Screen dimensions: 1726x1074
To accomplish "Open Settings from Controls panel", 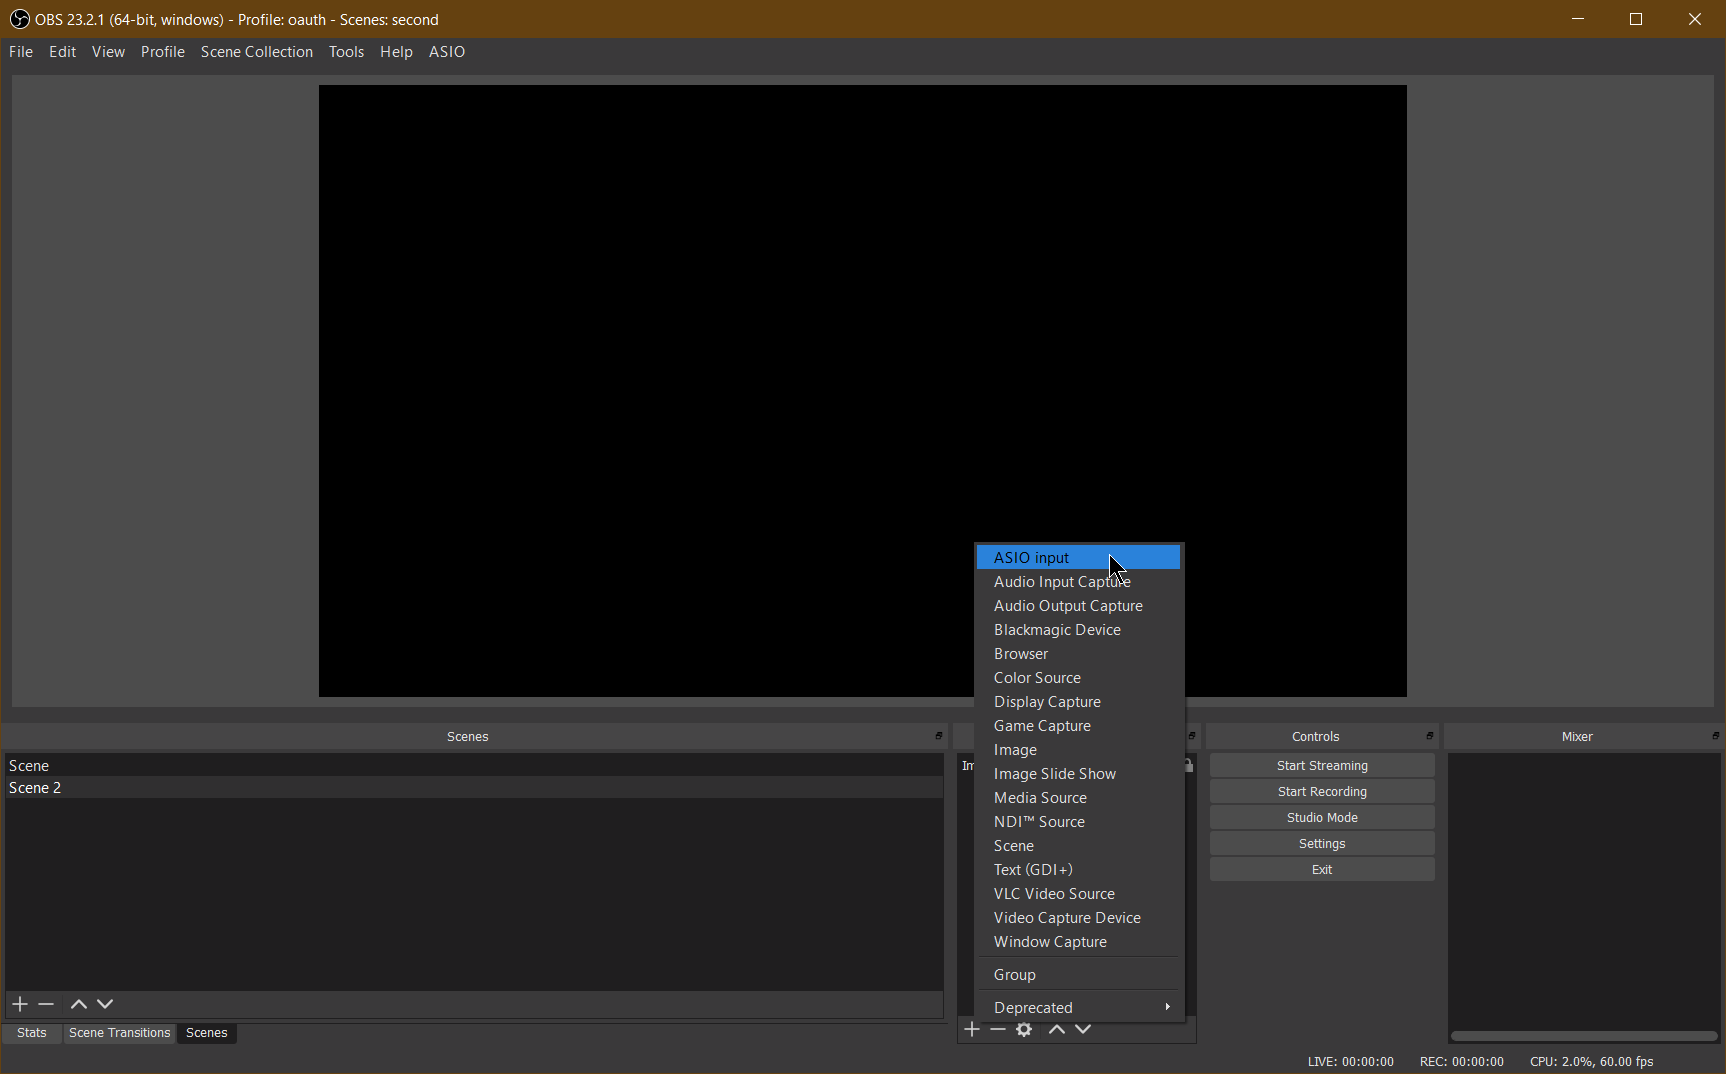I will click(x=1322, y=844).
